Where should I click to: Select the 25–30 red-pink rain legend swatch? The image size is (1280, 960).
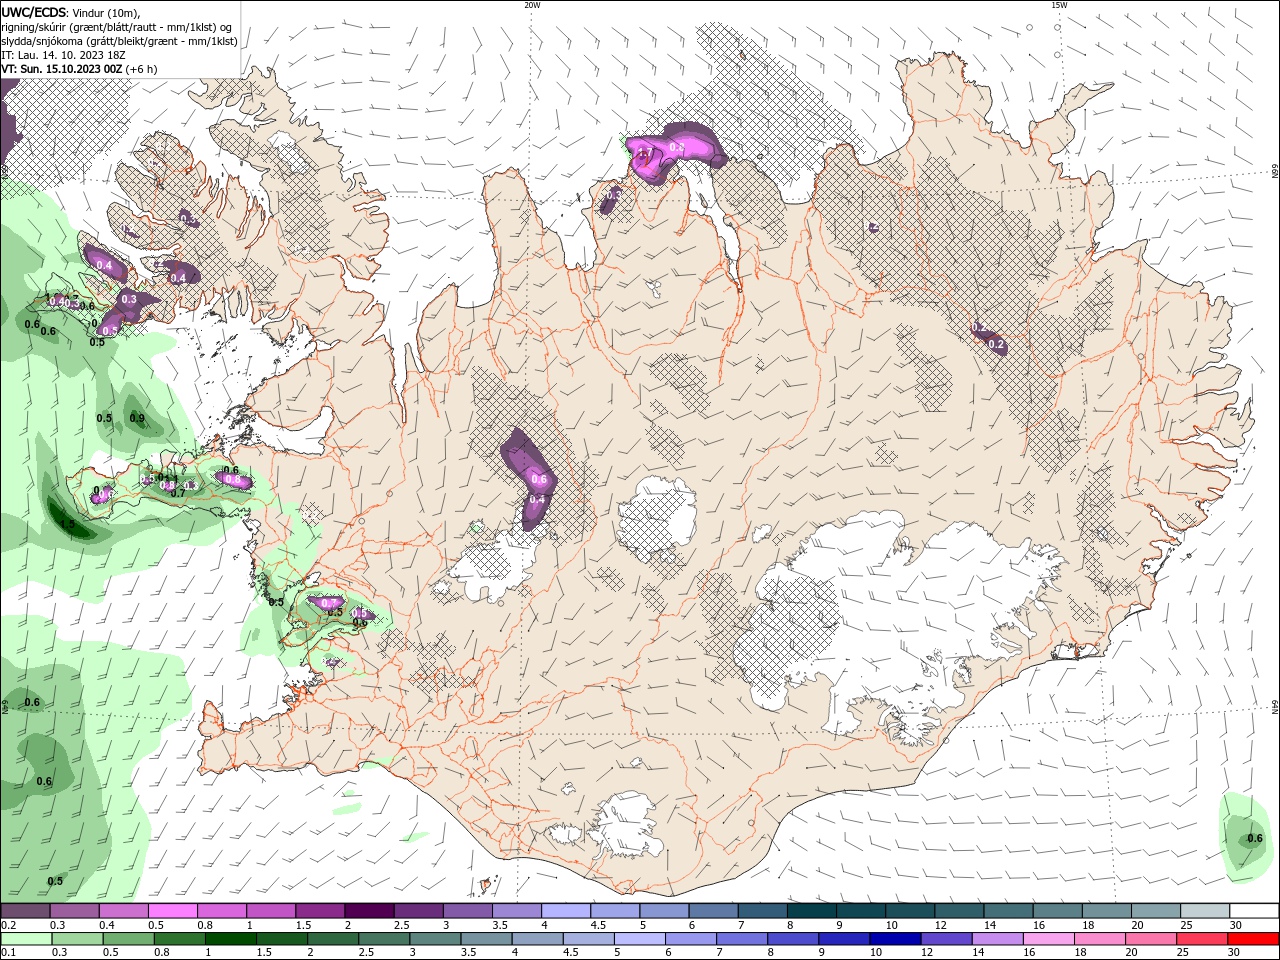(1201, 939)
